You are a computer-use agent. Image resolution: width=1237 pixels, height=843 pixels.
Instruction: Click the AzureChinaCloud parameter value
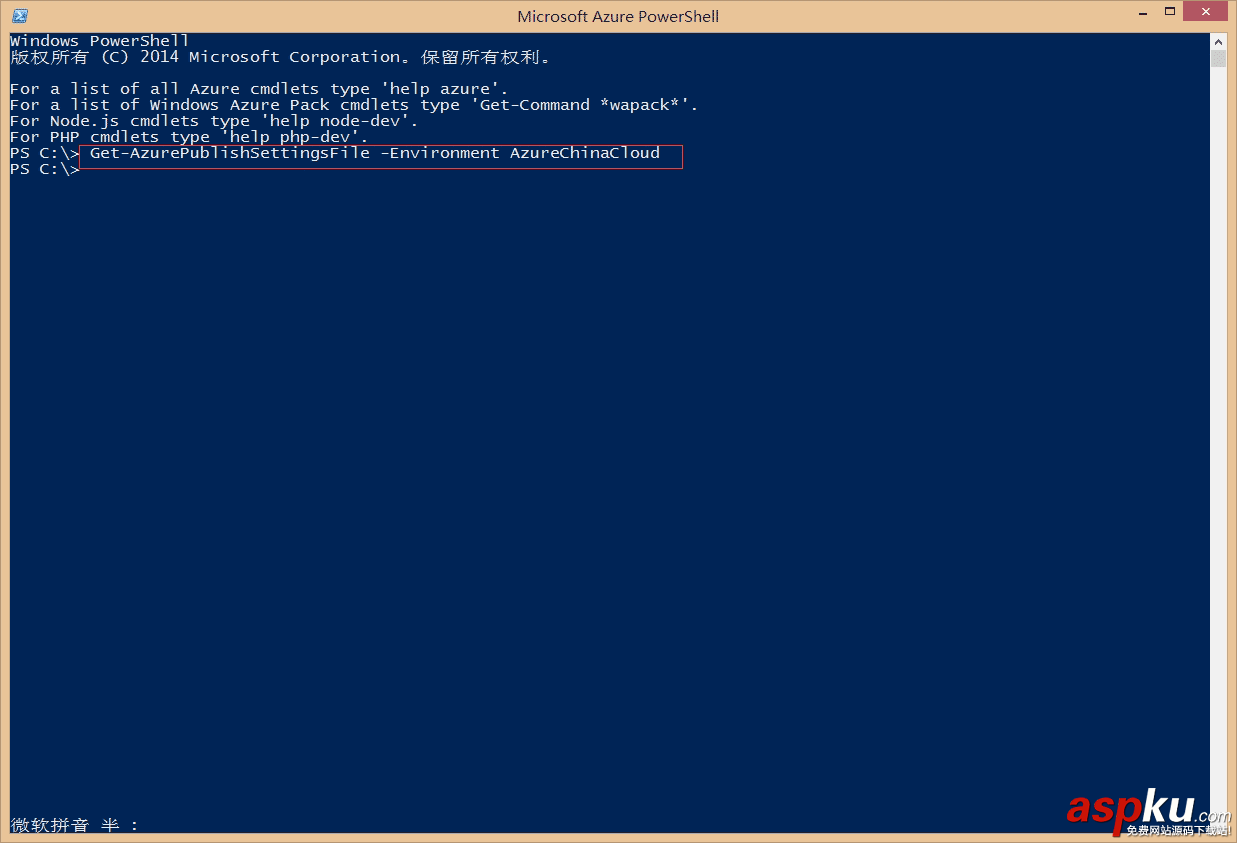[585, 153]
